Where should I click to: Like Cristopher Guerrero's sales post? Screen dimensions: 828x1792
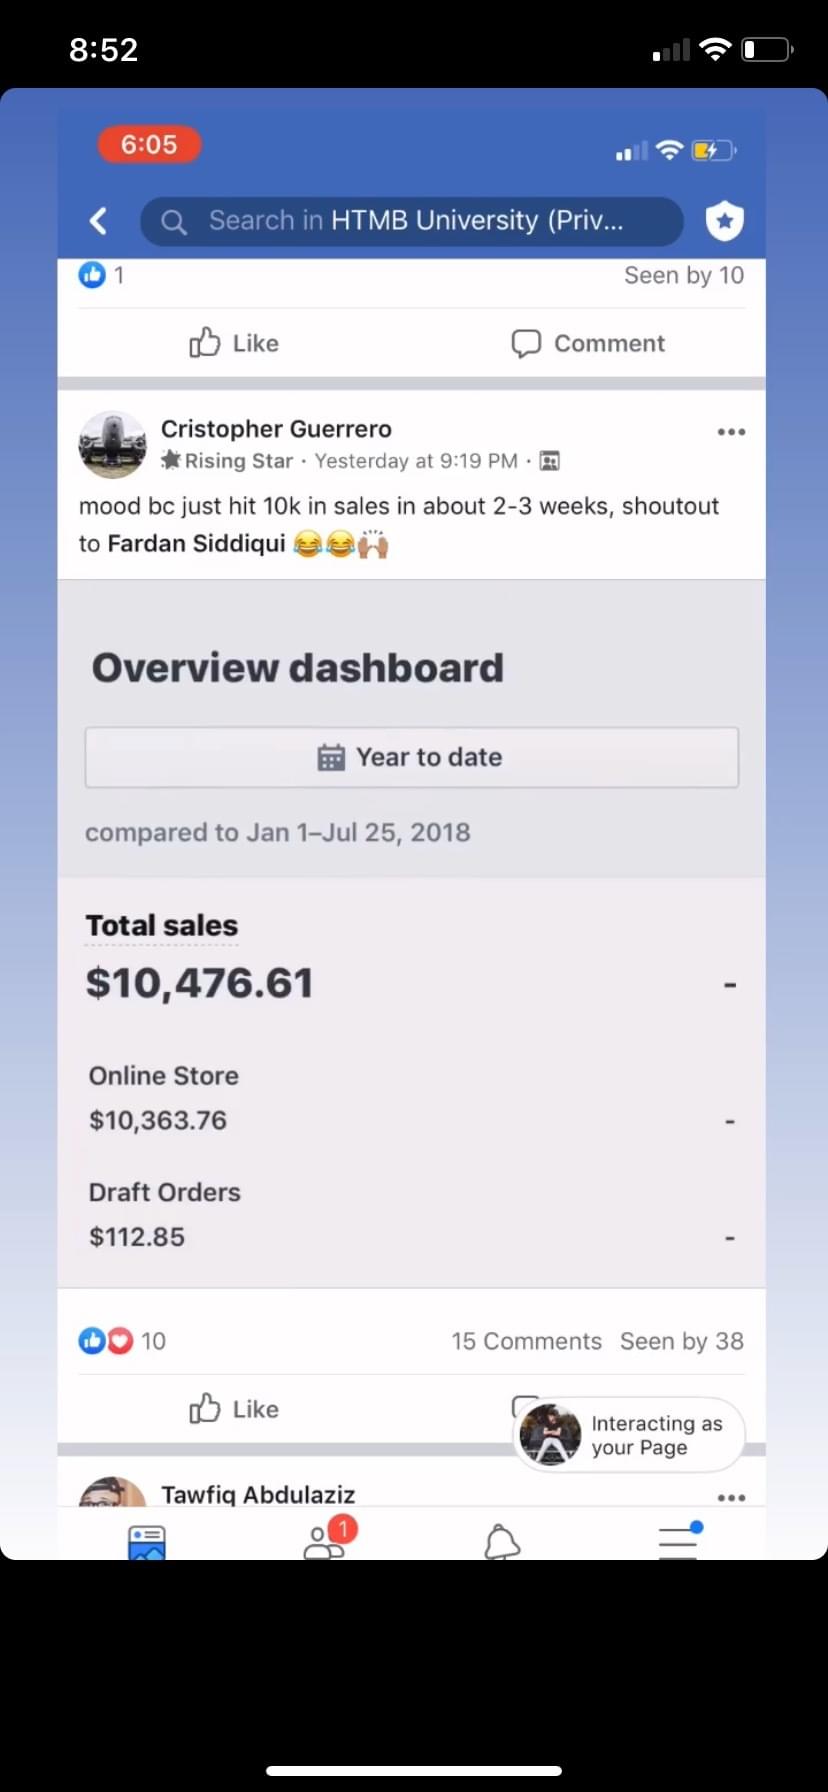[x=235, y=1409]
